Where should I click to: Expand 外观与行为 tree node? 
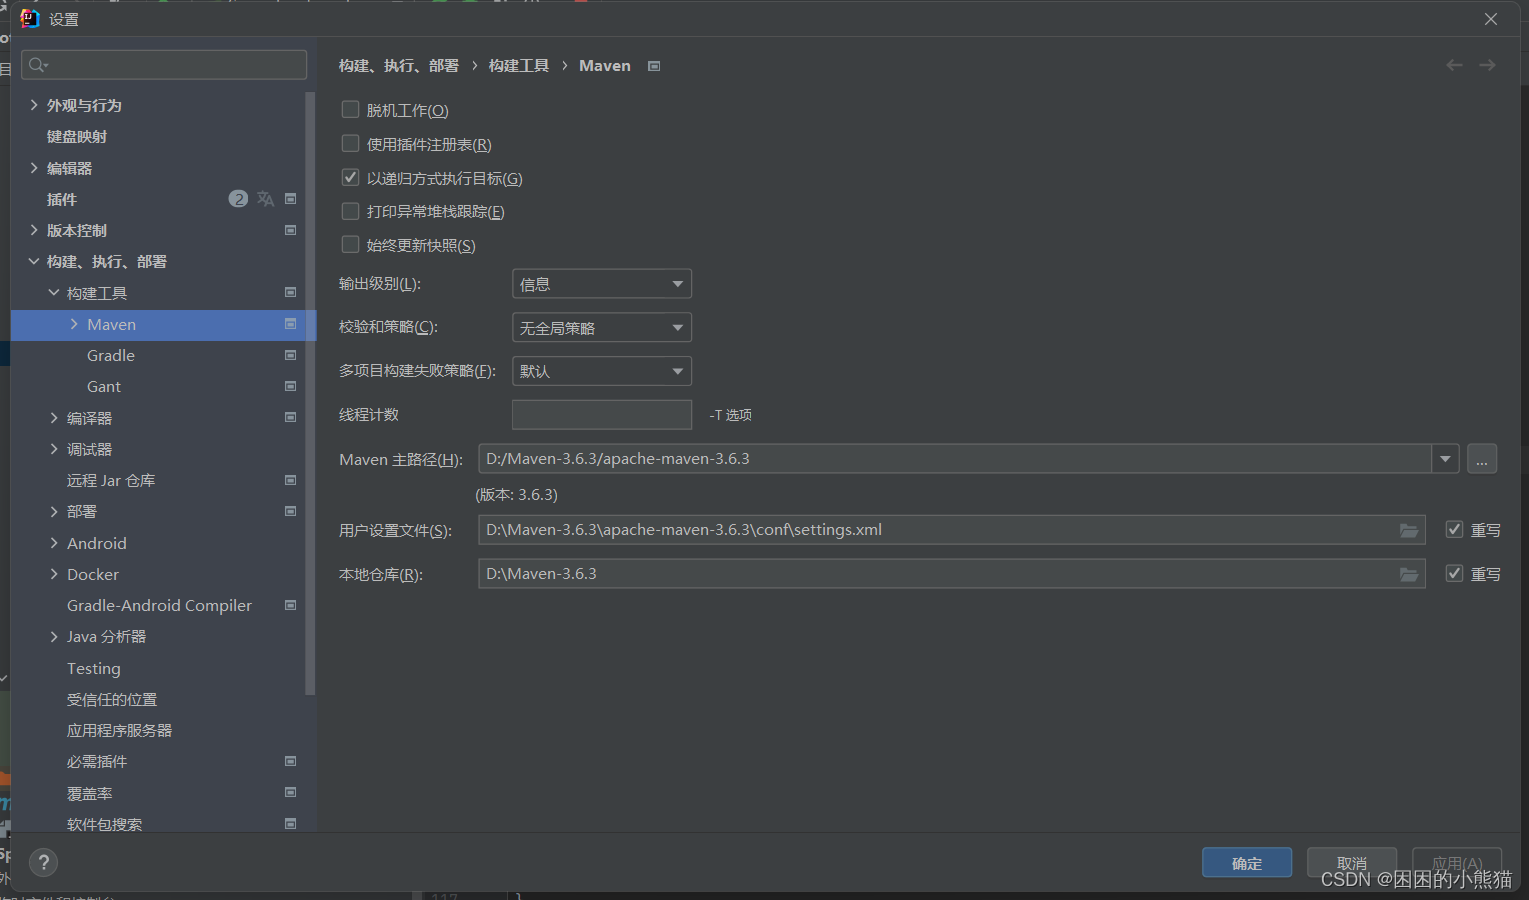[x=34, y=105]
